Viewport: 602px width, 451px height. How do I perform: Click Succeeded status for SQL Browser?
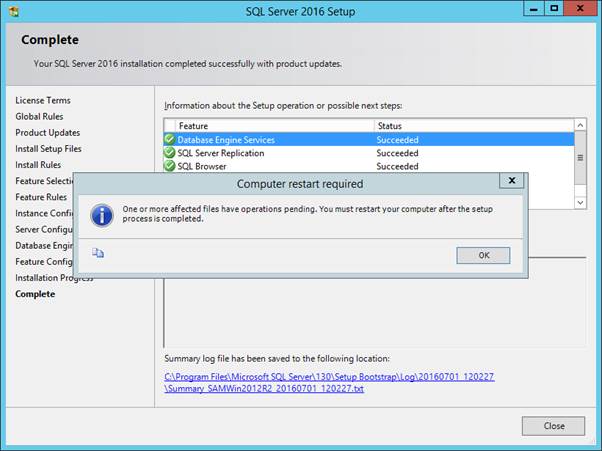(x=397, y=166)
